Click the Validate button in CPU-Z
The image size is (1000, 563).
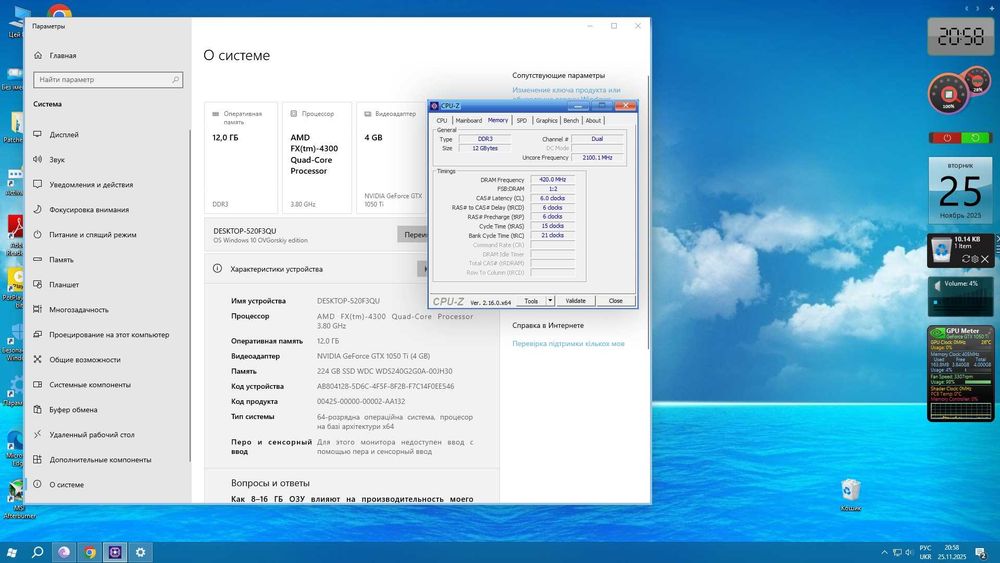click(x=575, y=301)
